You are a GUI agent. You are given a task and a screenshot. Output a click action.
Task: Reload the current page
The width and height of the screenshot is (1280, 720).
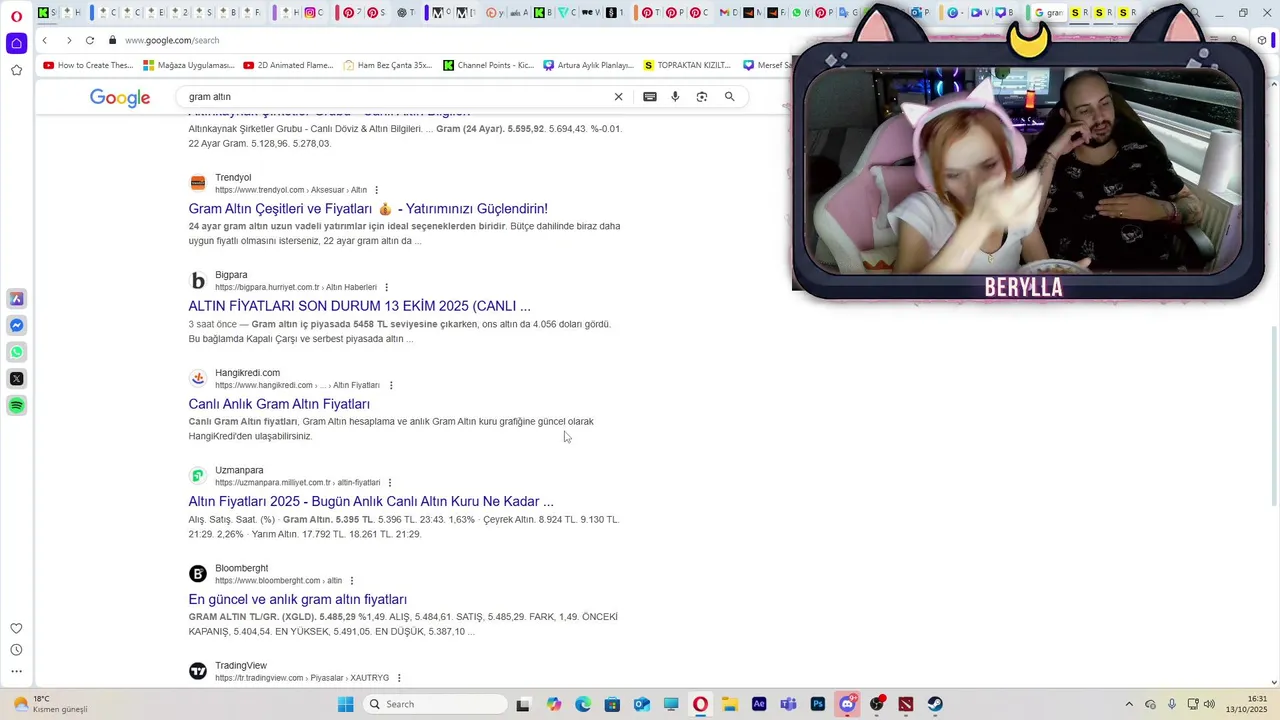(x=90, y=40)
